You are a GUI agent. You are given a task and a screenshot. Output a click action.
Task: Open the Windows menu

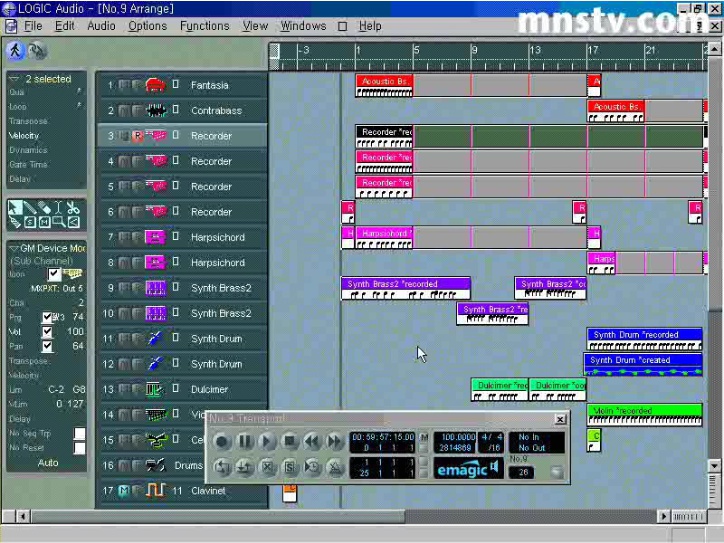[x=303, y=26]
